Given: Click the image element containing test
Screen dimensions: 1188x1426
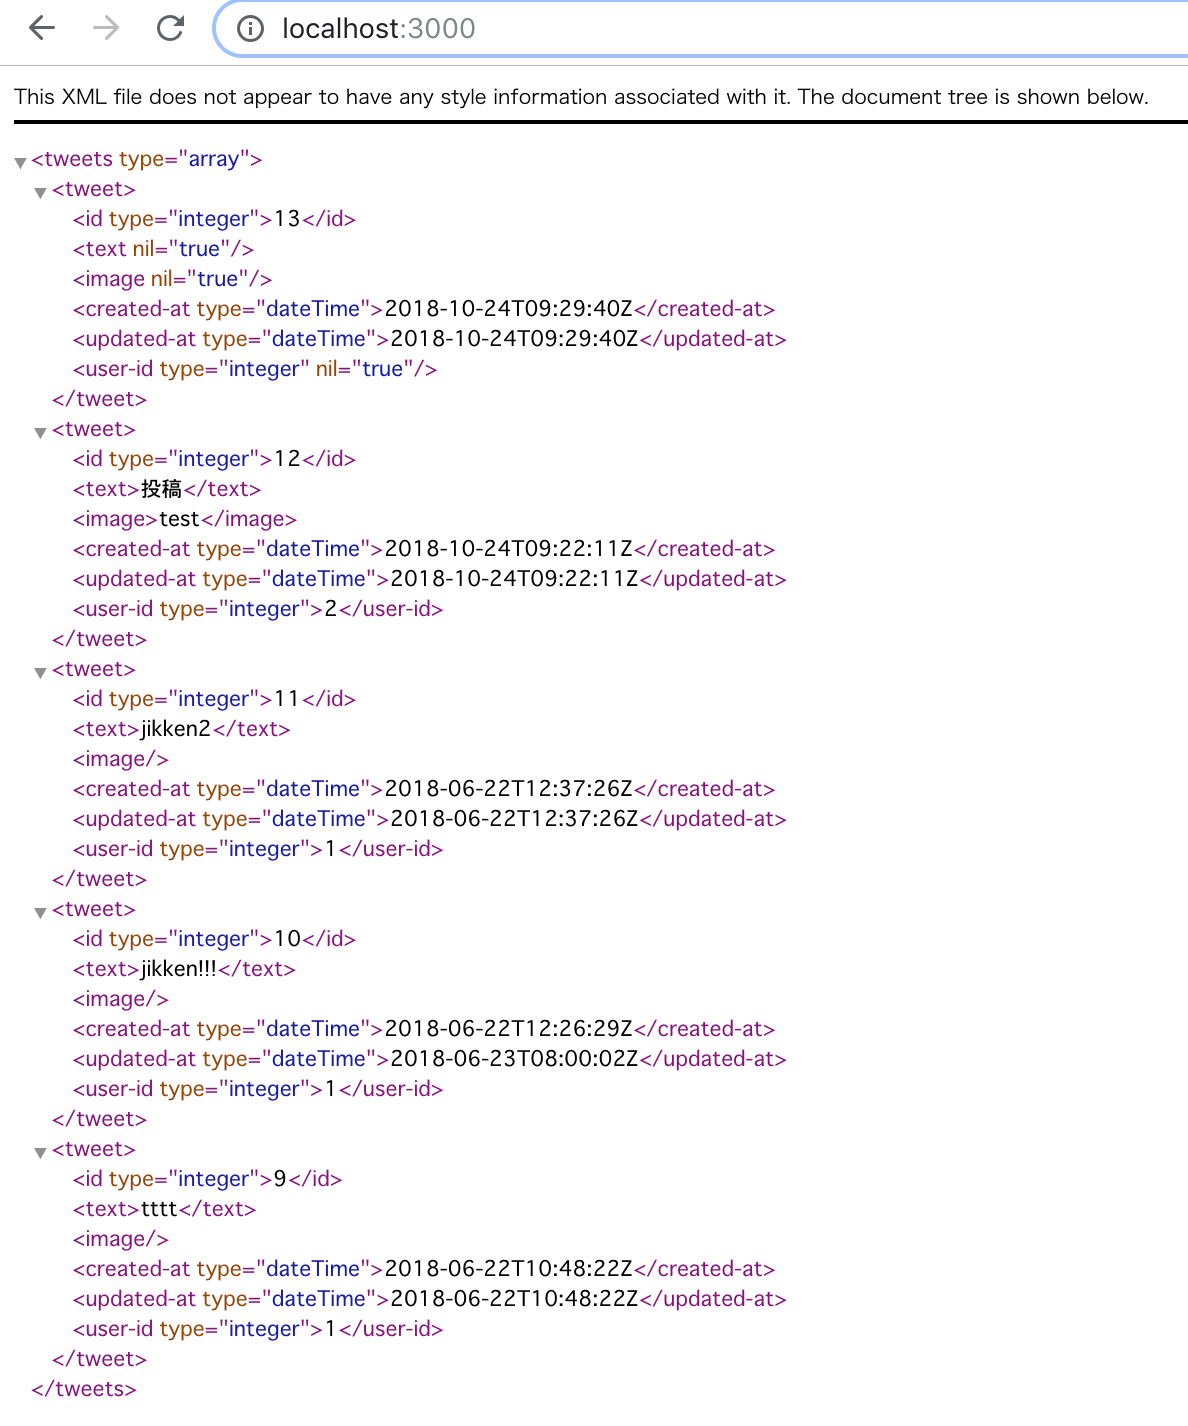Looking at the screenshot, I should [x=185, y=519].
